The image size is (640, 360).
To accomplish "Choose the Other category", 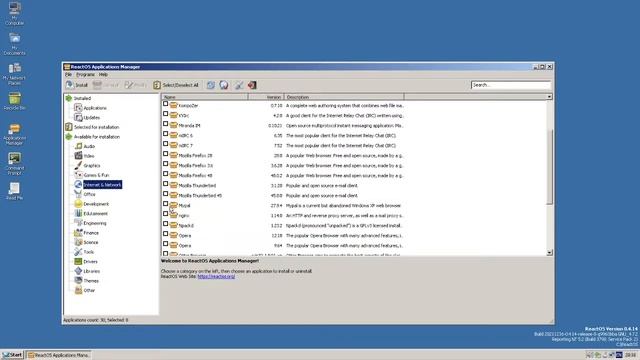I will 89,291.
